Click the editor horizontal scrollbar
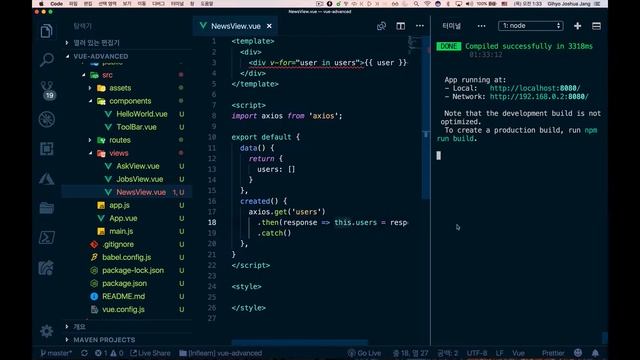Image resolution: width=640 pixels, height=360 pixels. 300,342
